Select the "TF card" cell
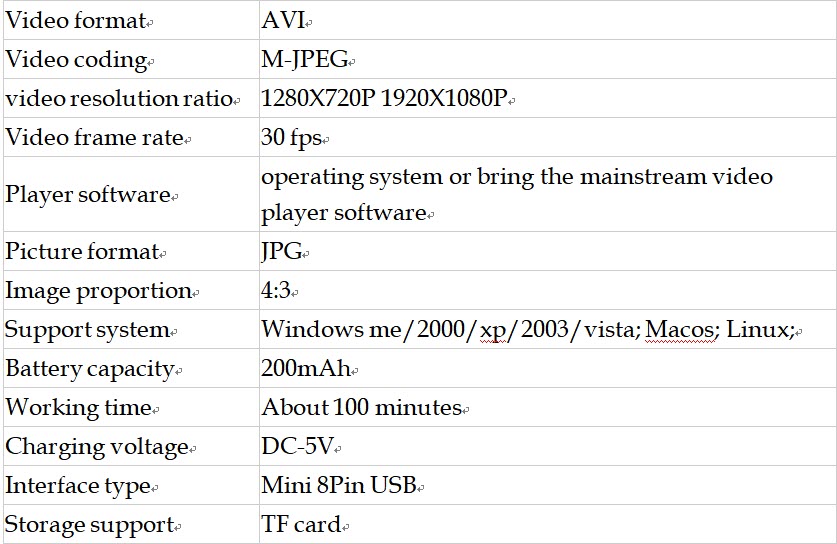Screen dimensions: 837x544 tap(301, 524)
